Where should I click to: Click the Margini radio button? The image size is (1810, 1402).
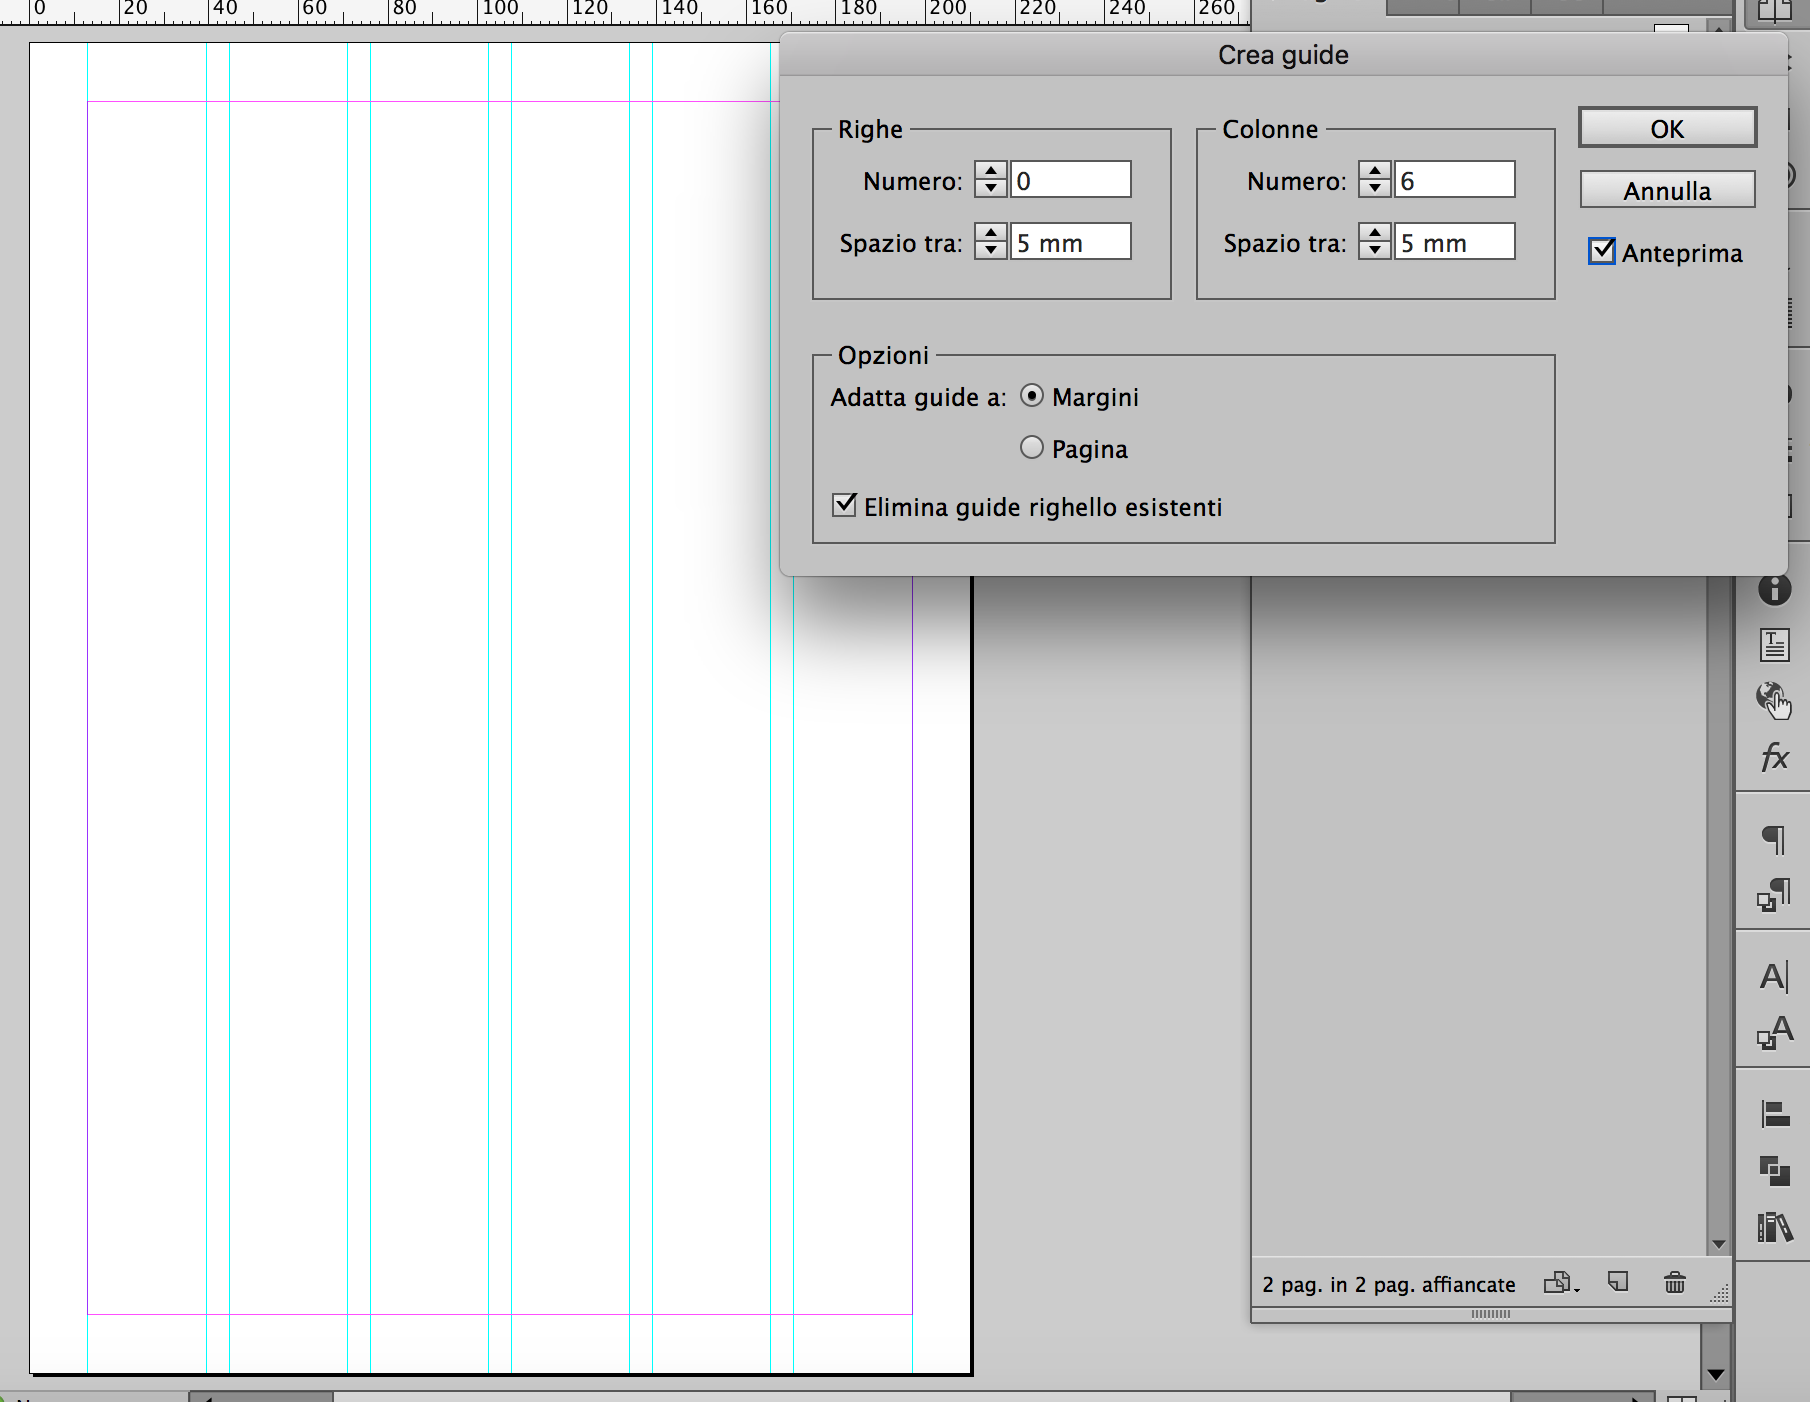(1032, 396)
